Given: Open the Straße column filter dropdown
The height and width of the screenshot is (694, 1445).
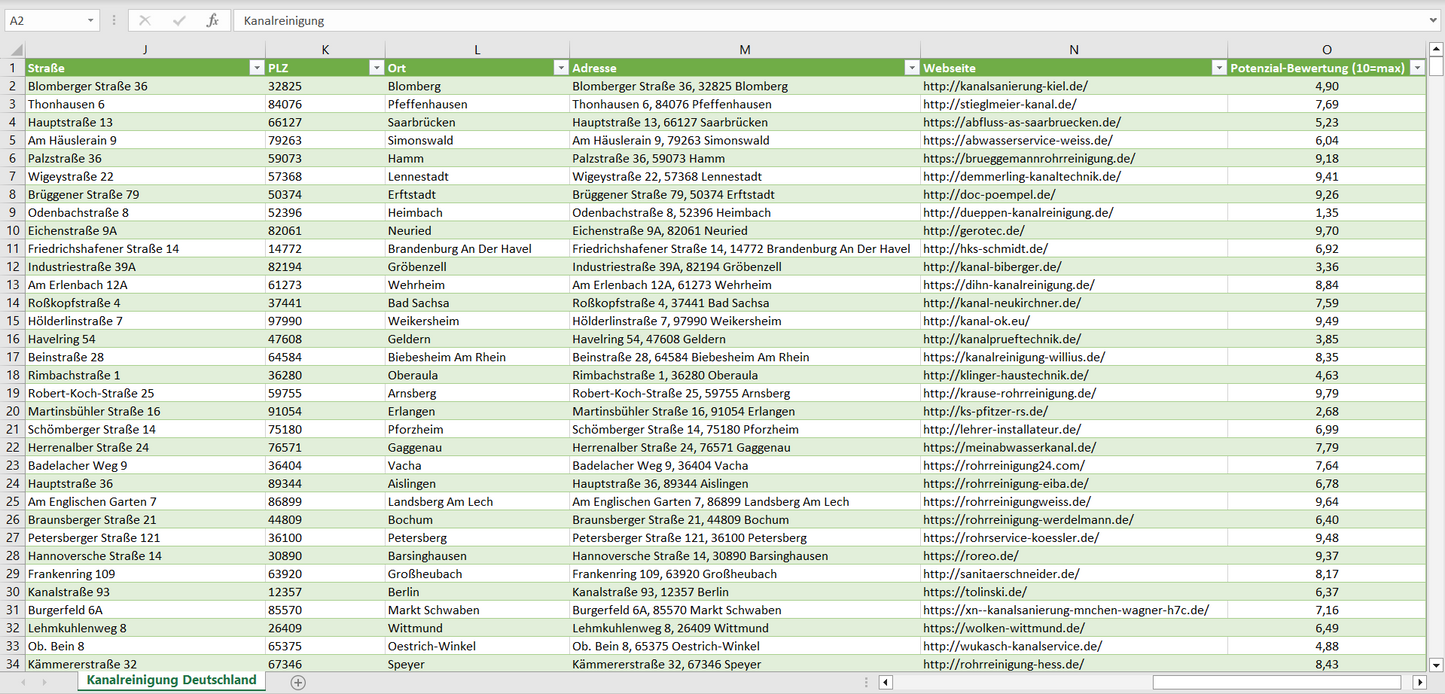Looking at the screenshot, I should [x=256, y=68].
